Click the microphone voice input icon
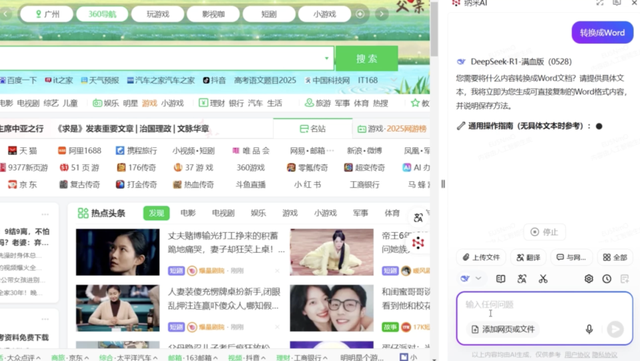Screen dimensions: 640x361 click(x=589, y=329)
